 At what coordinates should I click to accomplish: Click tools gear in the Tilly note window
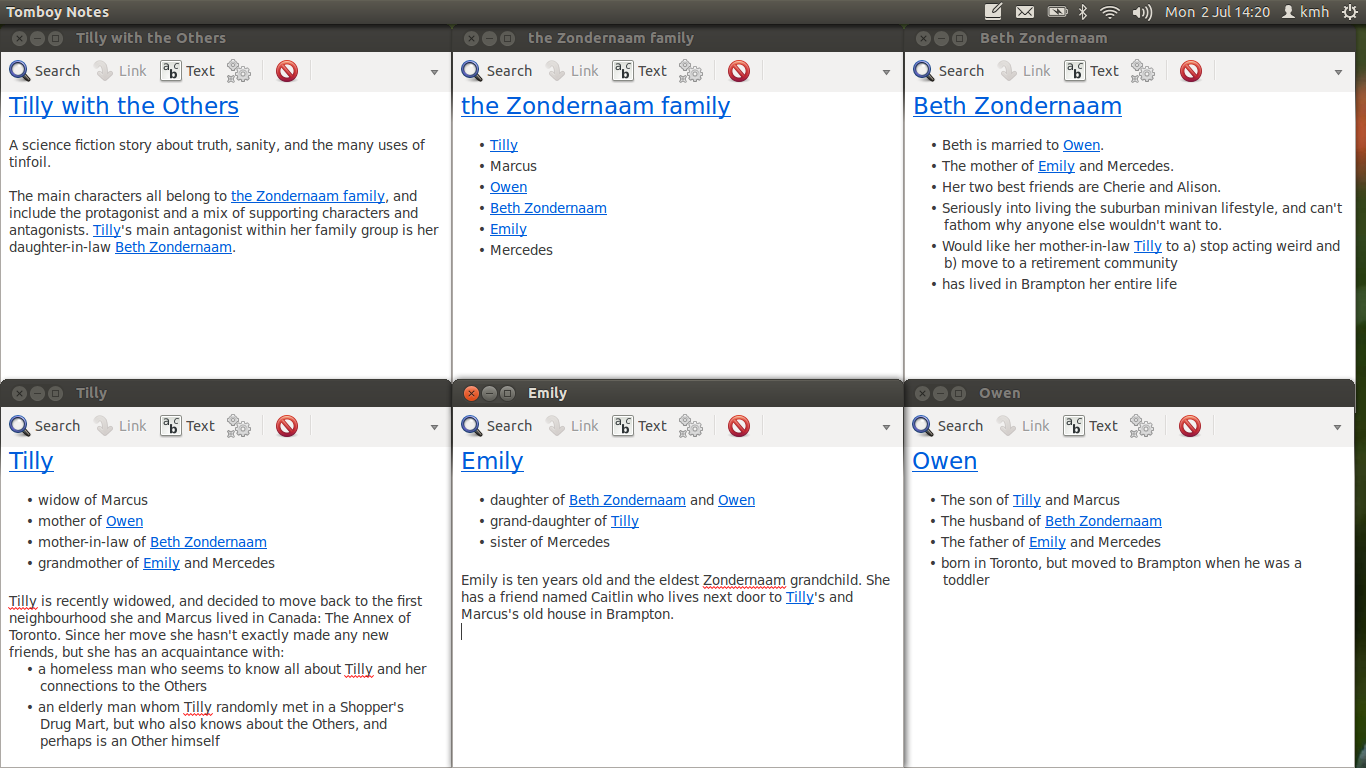238,426
